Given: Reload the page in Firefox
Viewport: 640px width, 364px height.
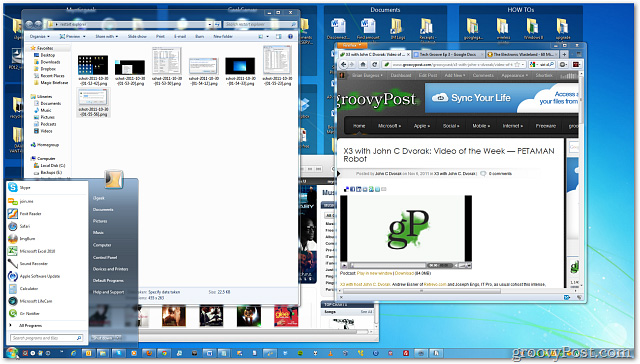Looking at the screenshot, I should pos(375,64).
